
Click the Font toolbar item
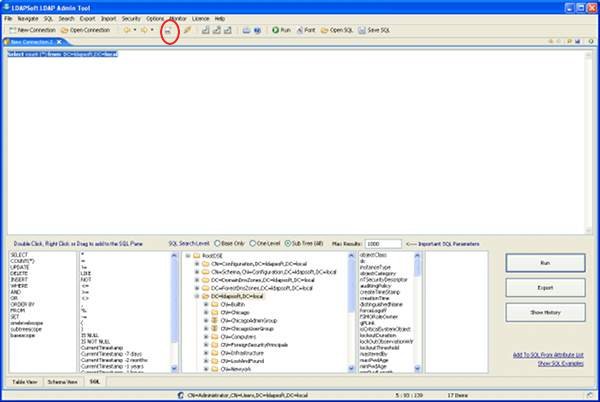click(x=306, y=30)
